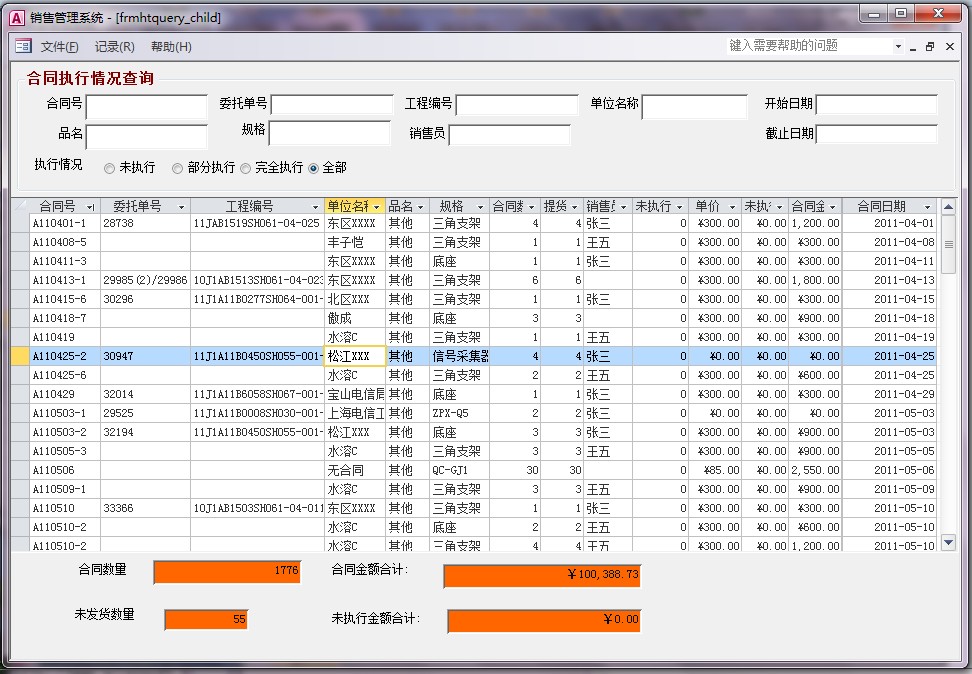Select cell ZPX-Q5 in 规格 column
The image size is (972, 674).
[459, 414]
